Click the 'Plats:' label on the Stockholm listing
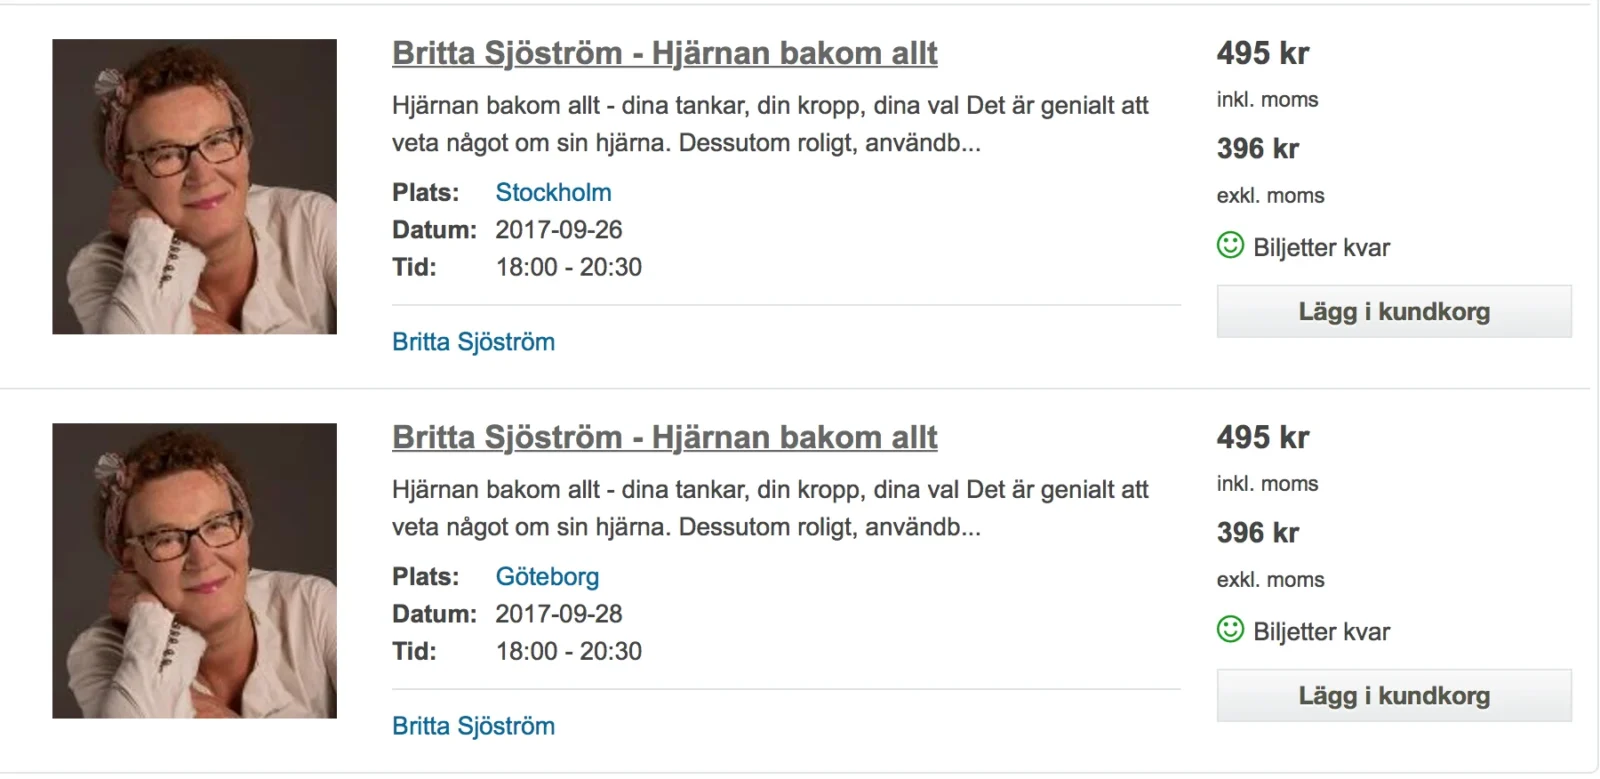The height and width of the screenshot is (779, 1600). tap(426, 192)
